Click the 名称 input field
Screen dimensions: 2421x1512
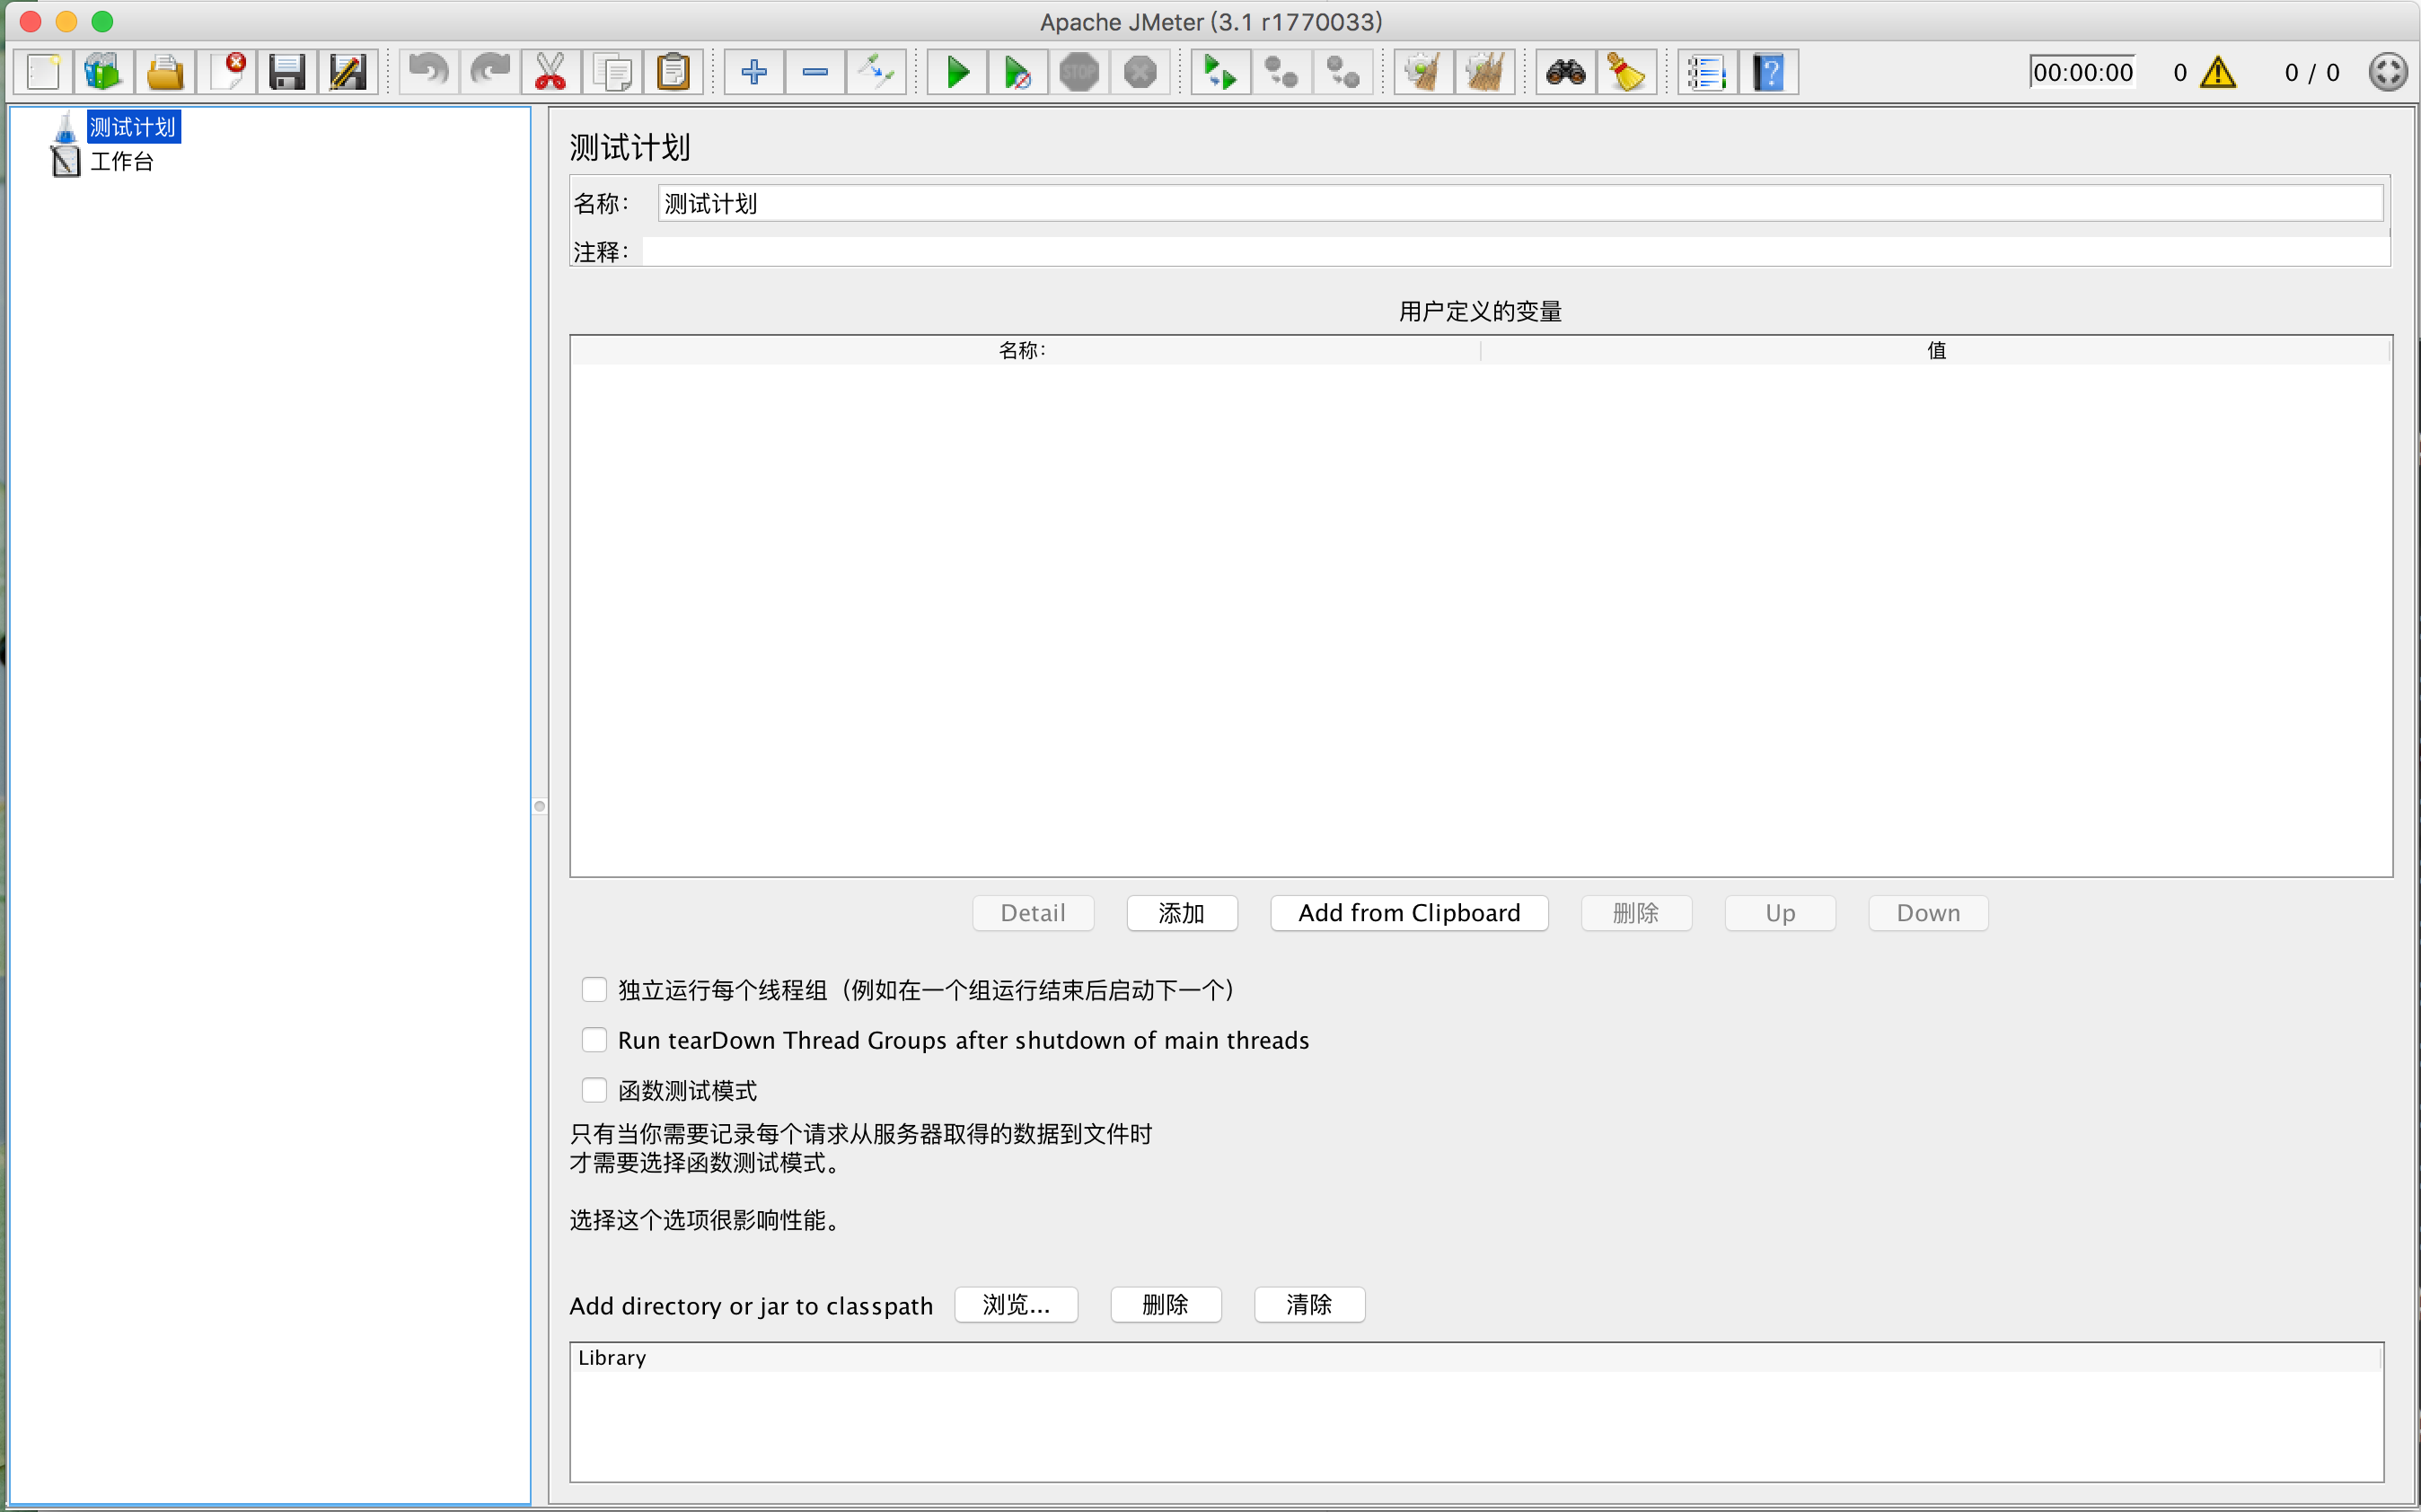click(x=1520, y=204)
